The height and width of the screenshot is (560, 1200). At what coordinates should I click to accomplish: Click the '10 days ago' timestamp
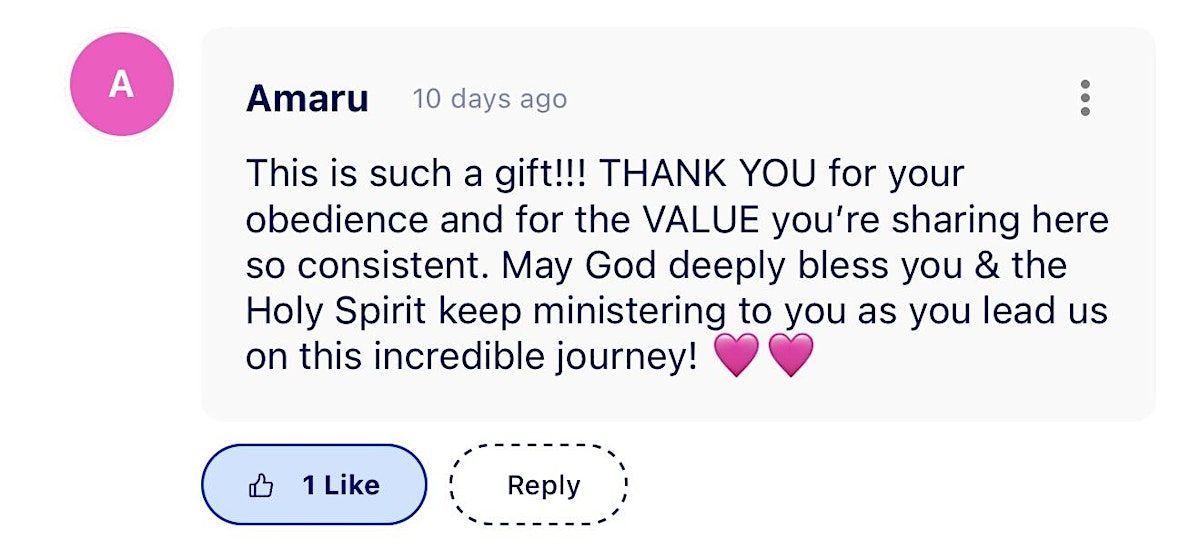coord(490,99)
